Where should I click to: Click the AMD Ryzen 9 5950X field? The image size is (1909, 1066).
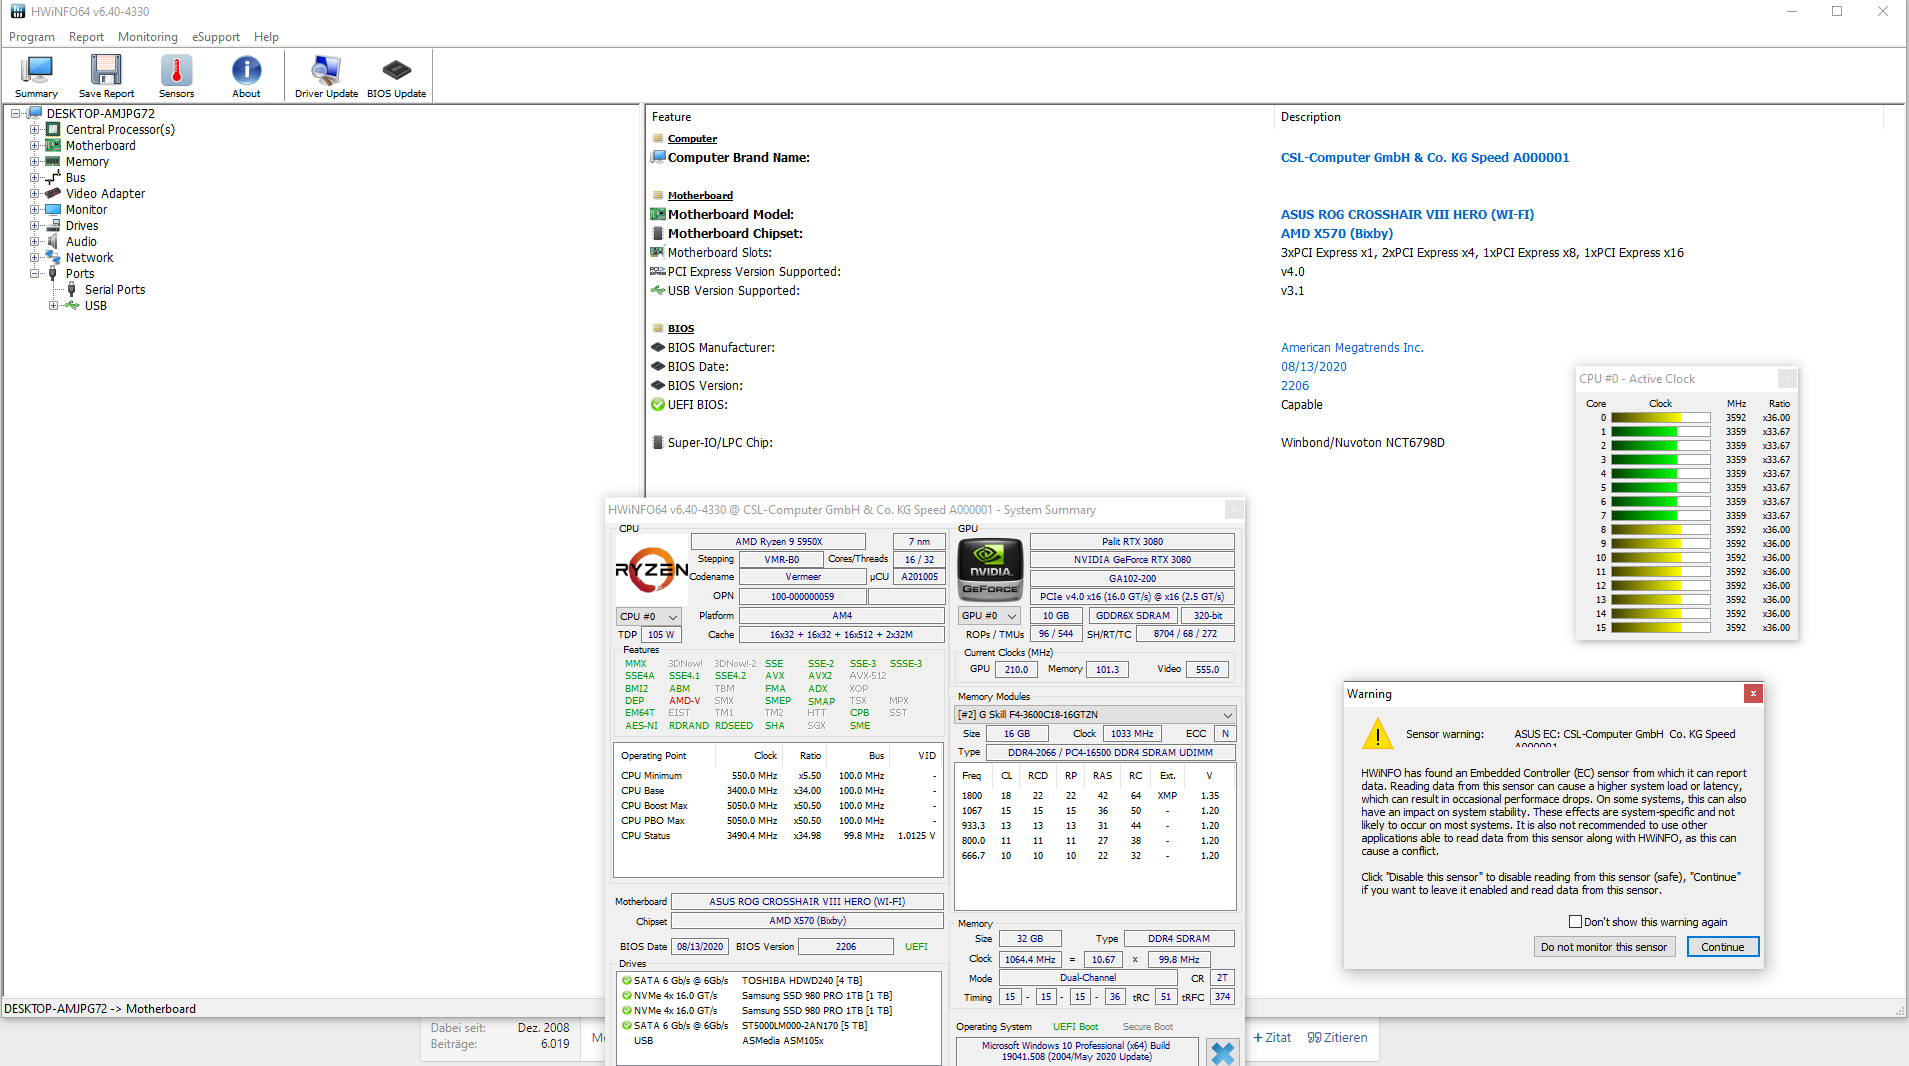tap(778, 542)
